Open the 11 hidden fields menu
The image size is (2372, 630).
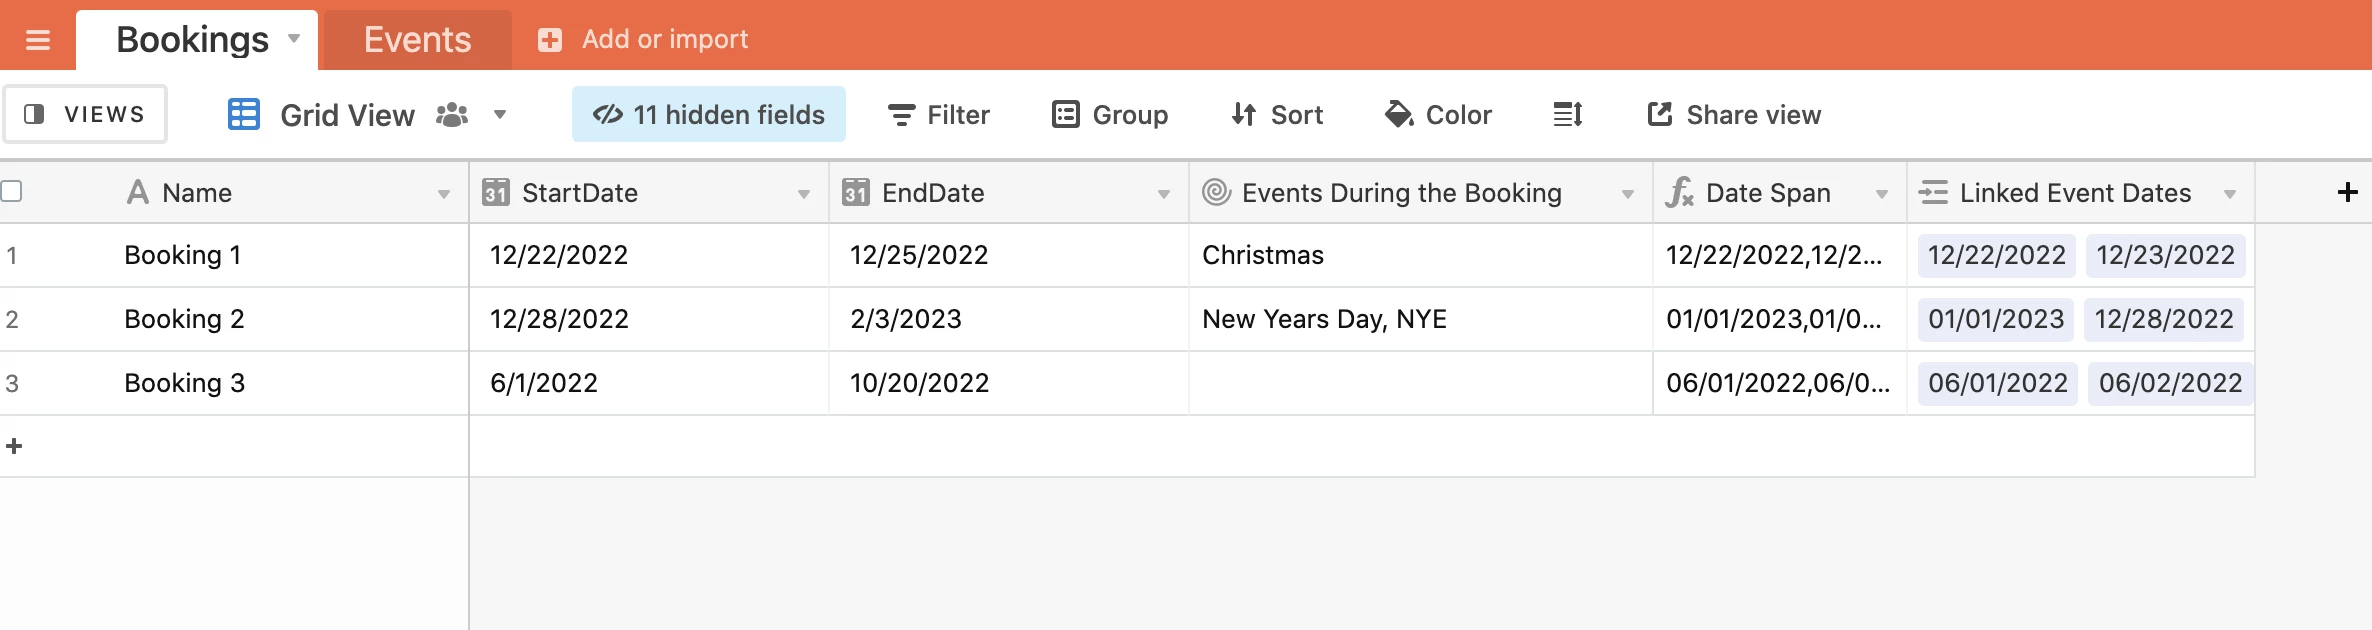(x=709, y=114)
